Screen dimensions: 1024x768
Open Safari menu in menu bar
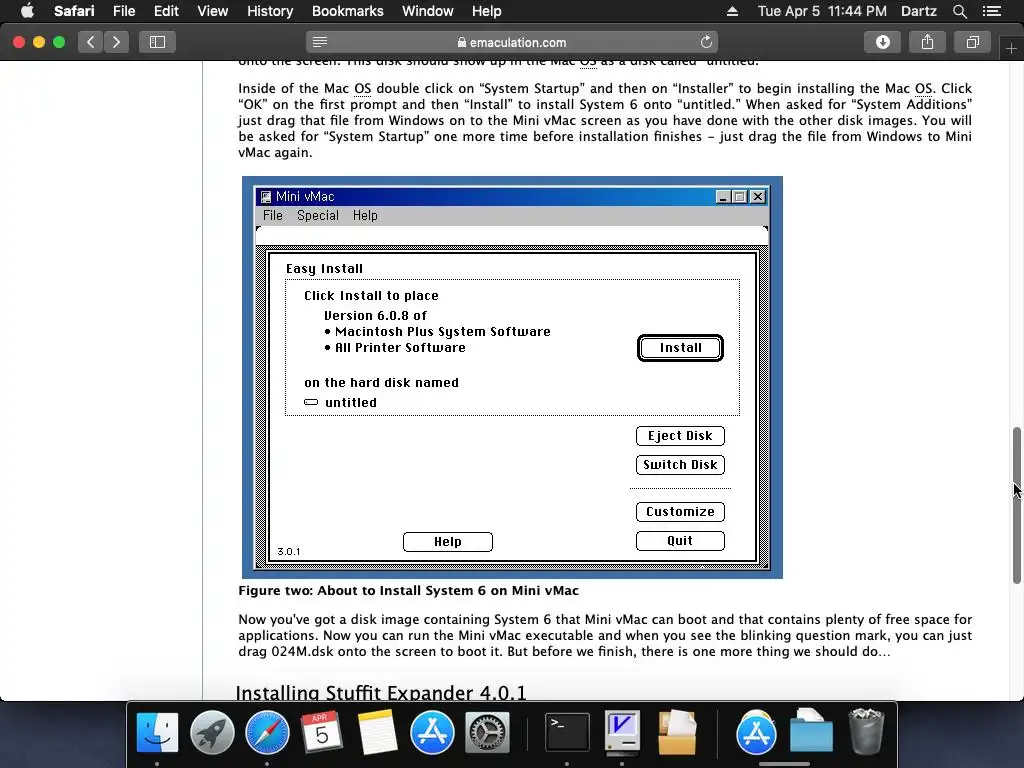point(74,11)
